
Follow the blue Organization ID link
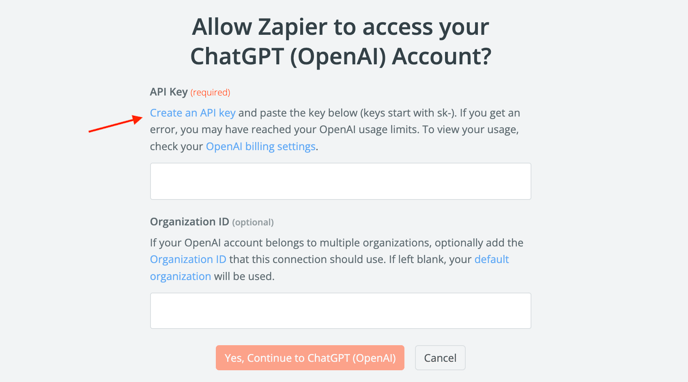pos(188,260)
